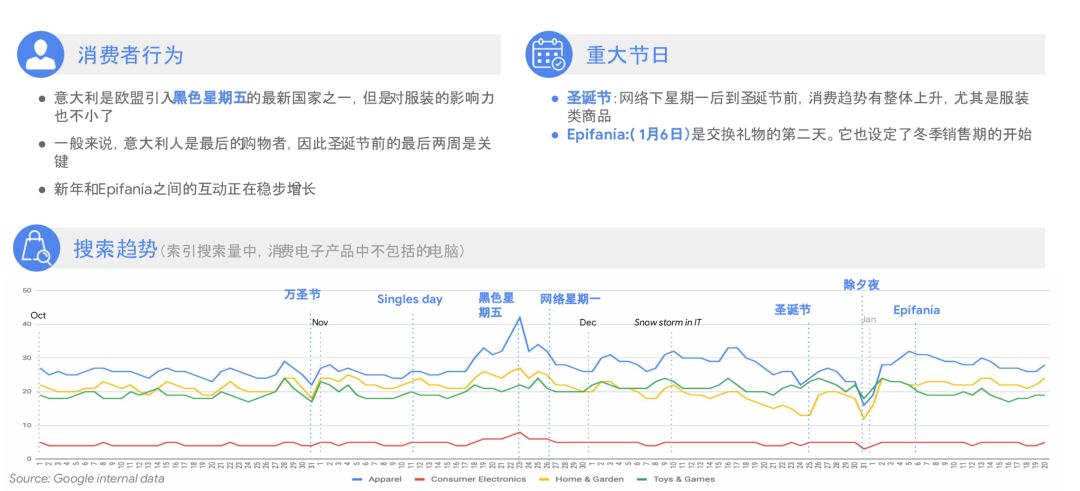Click the grey subtitle about 索引搜索量
Screen dimensions: 1080x491
point(312,251)
